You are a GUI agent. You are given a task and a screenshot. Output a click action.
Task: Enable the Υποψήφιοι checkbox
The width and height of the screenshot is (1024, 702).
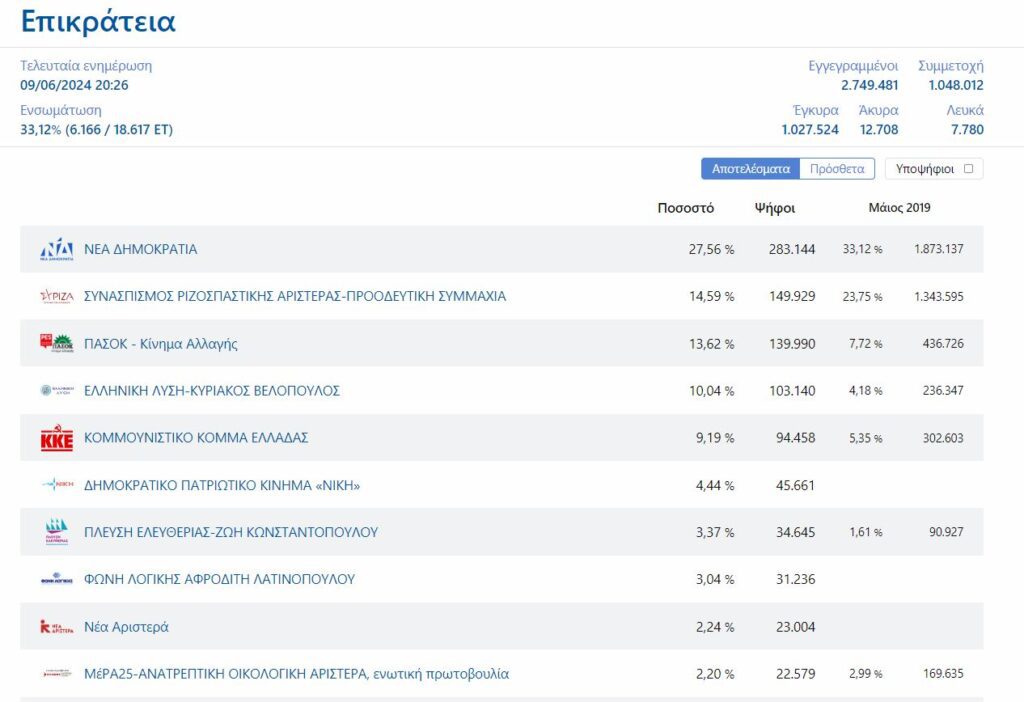(968, 168)
